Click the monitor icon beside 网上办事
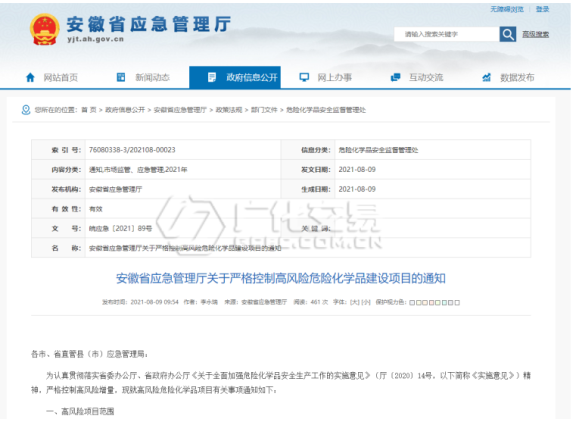The height and width of the screenshot is (422, 576). click(304, 77)
